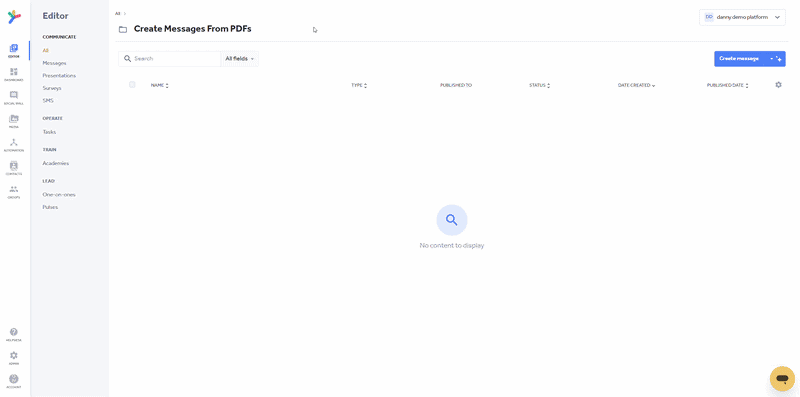The image size is (800, 397).
Task: Select Tasks under Operate
Action: click(x=49, y=132)
